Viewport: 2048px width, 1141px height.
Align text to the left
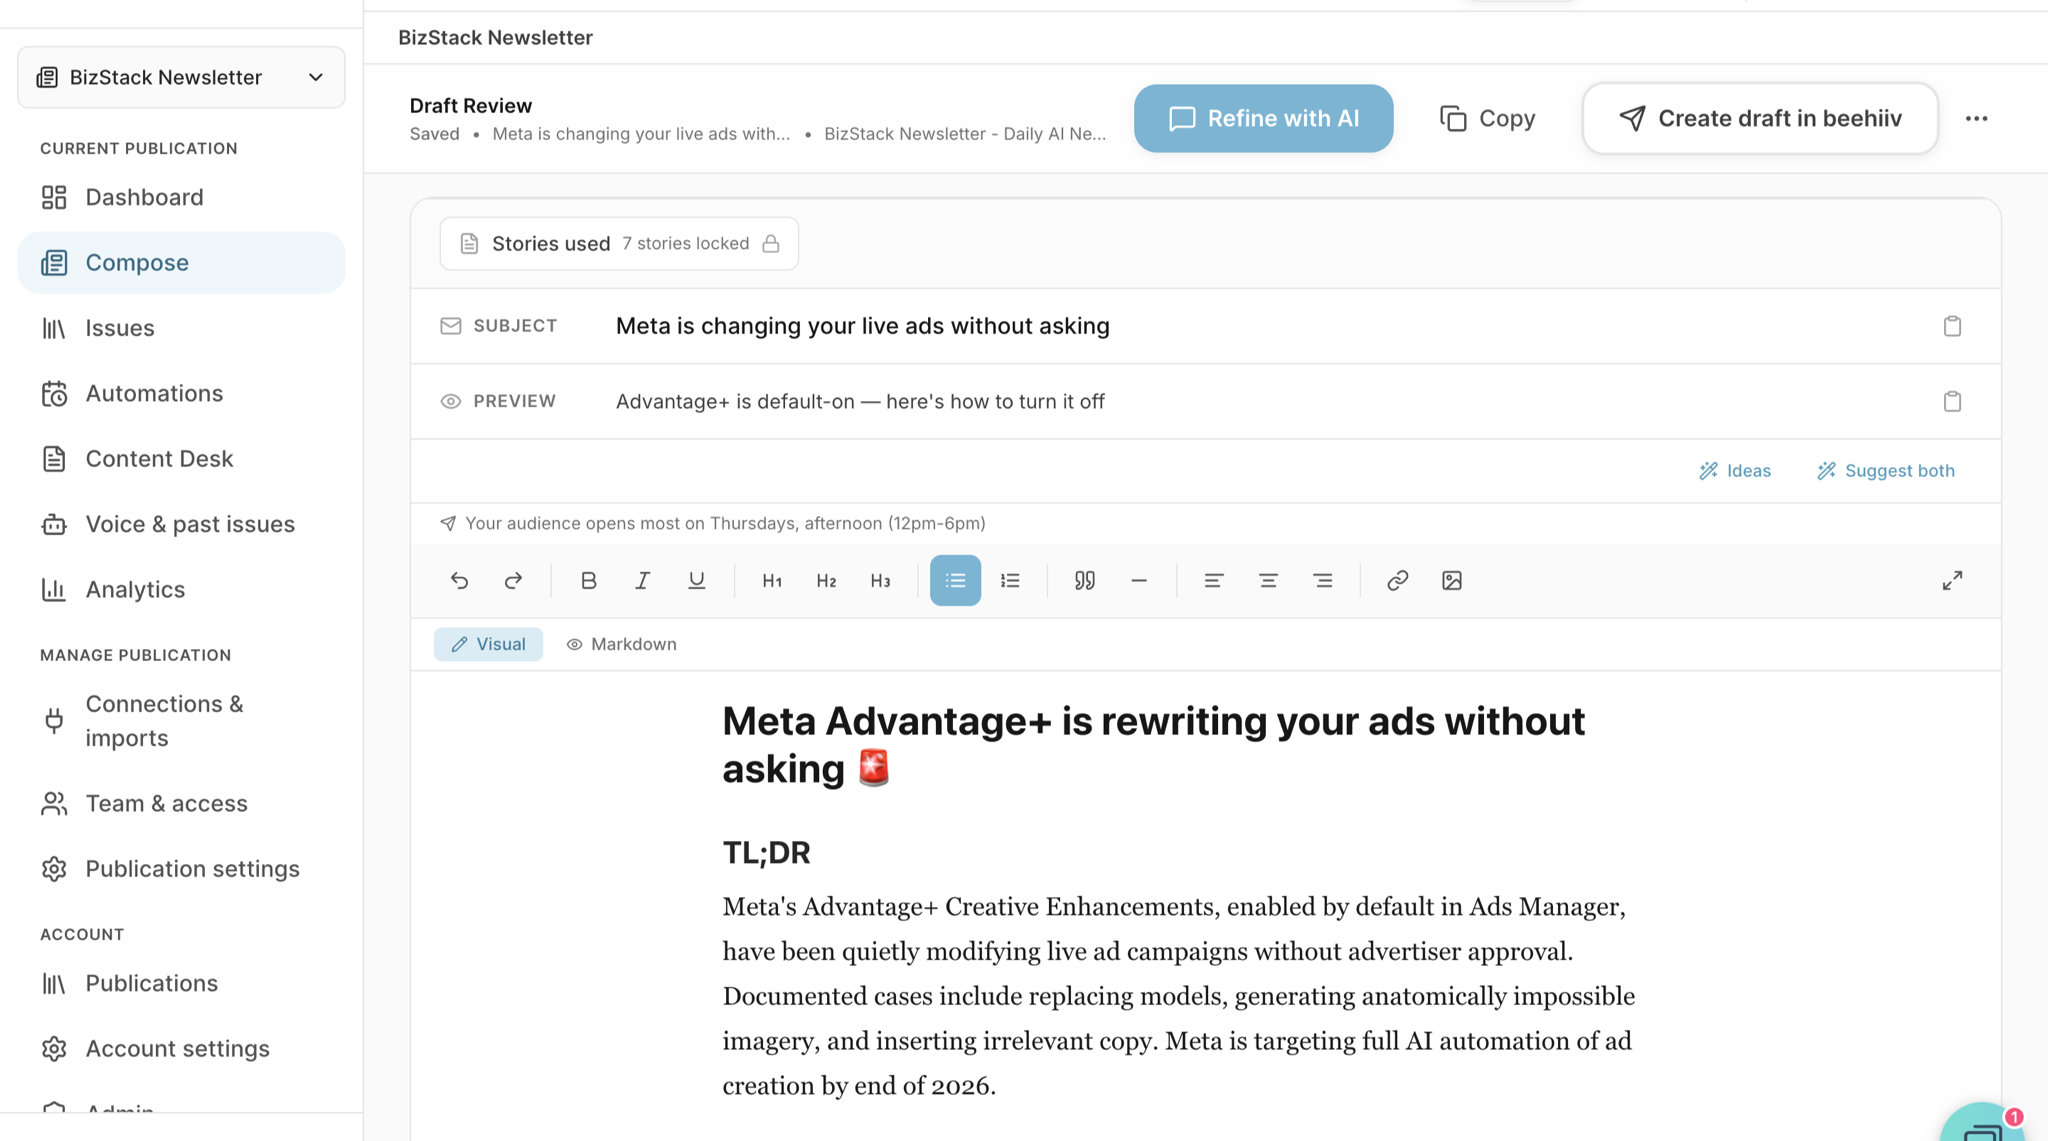click(x=1214, y=580)
